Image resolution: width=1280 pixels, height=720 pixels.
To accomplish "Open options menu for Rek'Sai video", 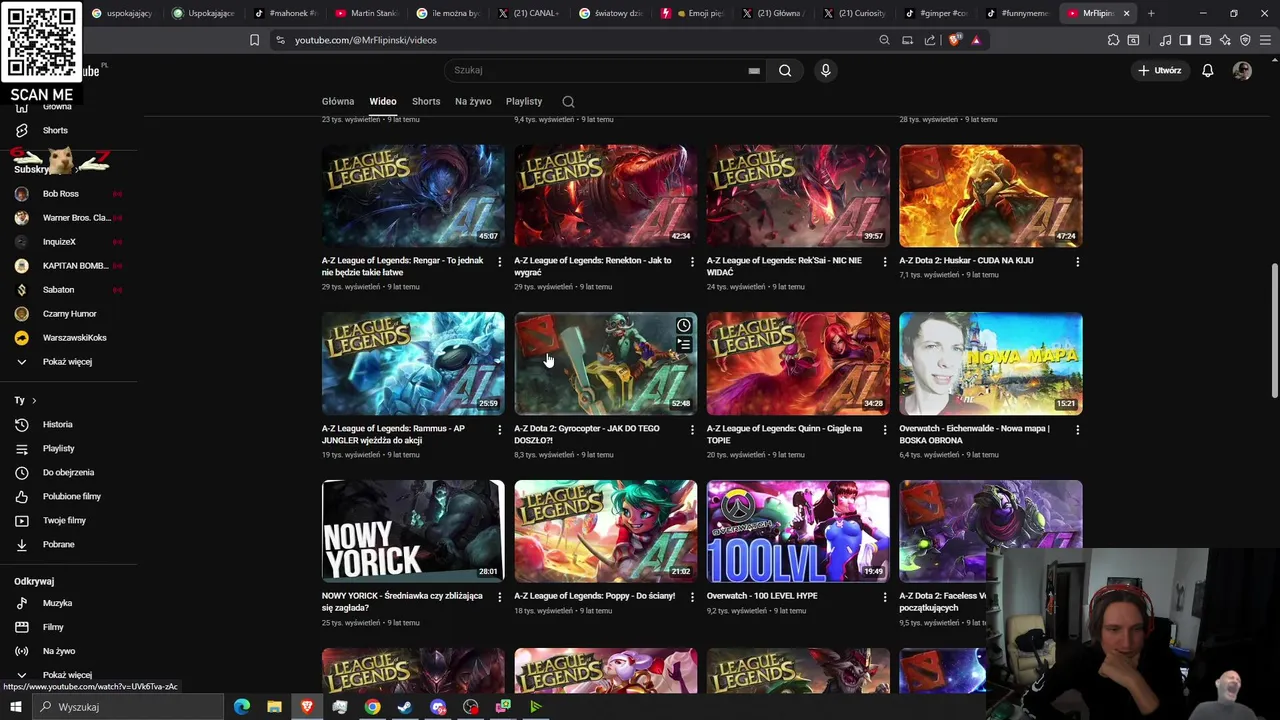I will pyautogui.click(x=885, y=261).
